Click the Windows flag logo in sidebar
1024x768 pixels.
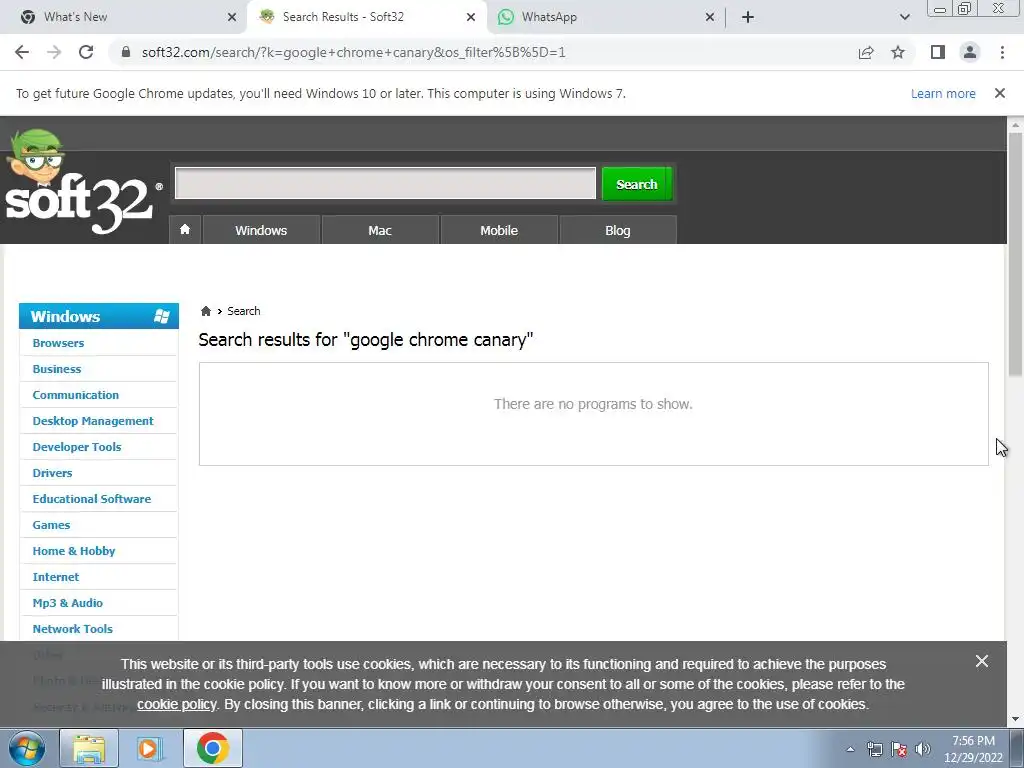[161, 317]
